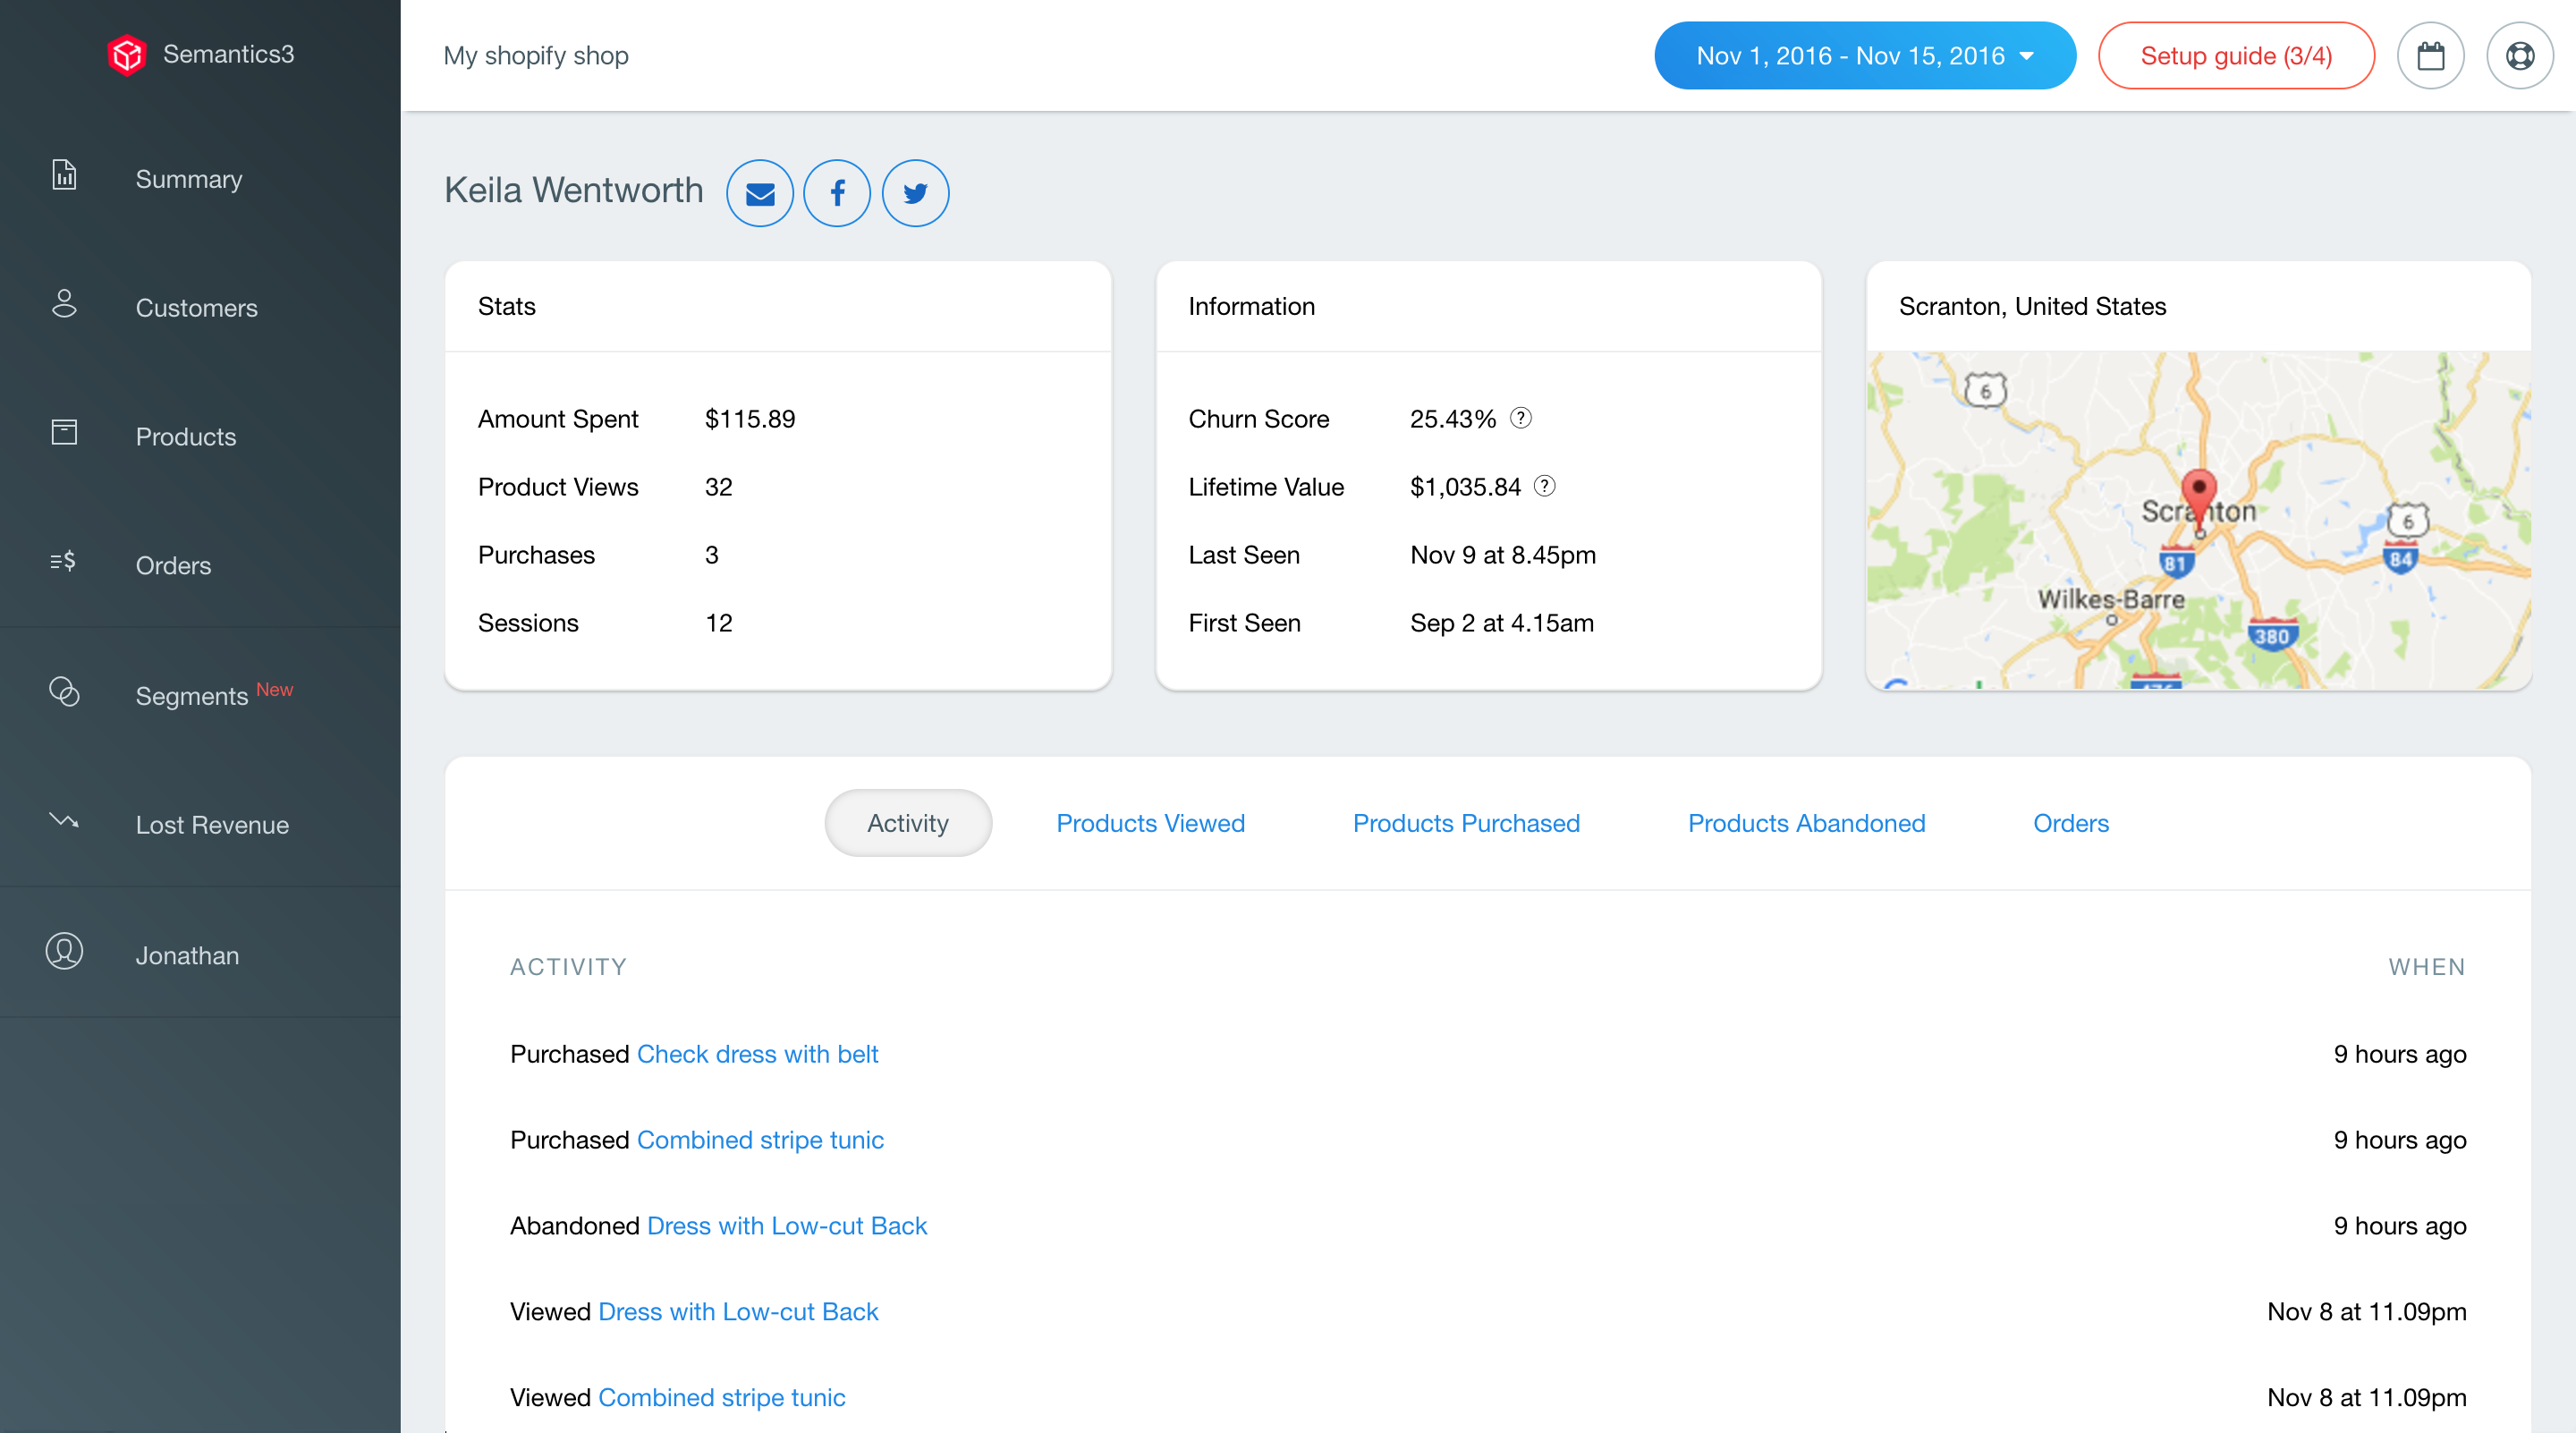The image size is (2576, 1433).
Task: Show Churn Score explanation via question mark
Action: click(x=1522, y=419)
